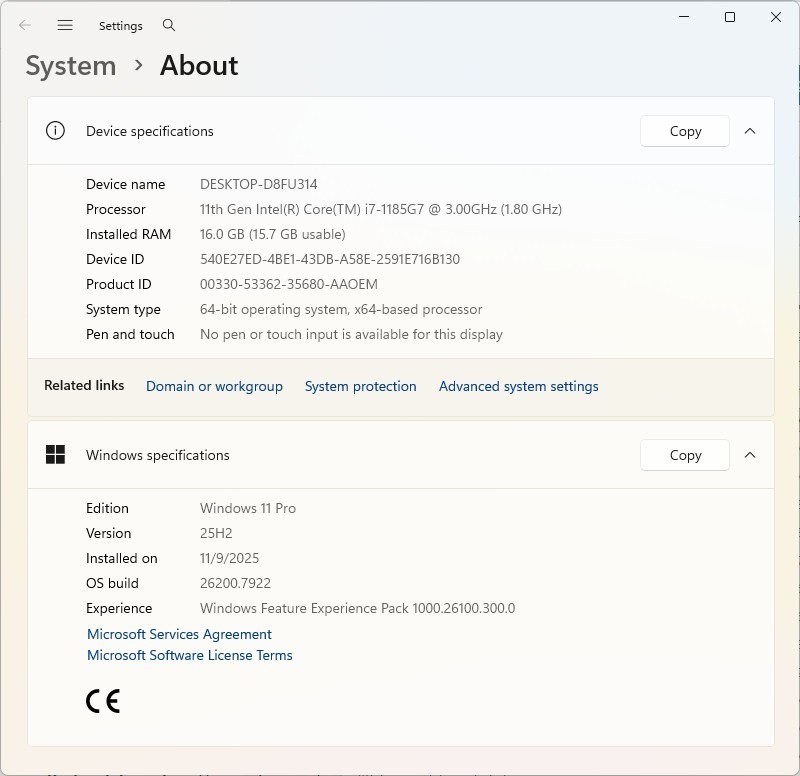Screen dimensions: 800x776
Task: Copy the Windows specifications
Action: (x=685, y=455)
